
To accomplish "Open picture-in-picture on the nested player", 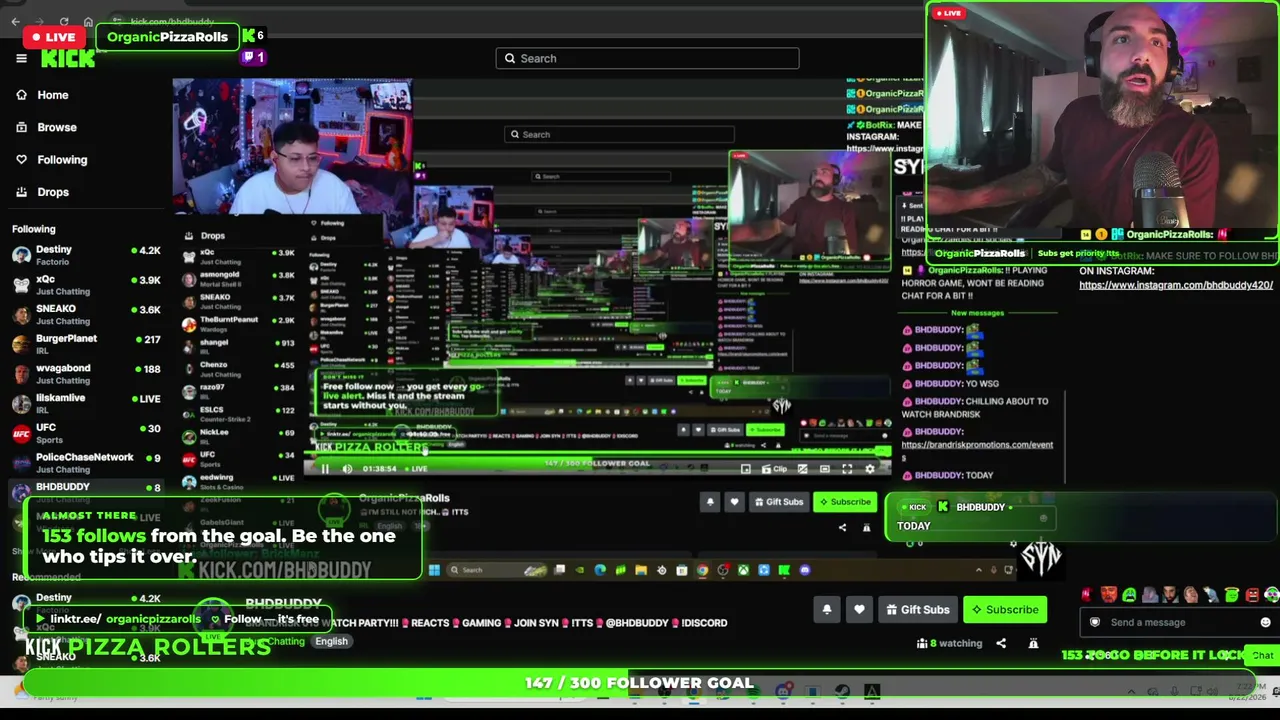I will point(745,469).
